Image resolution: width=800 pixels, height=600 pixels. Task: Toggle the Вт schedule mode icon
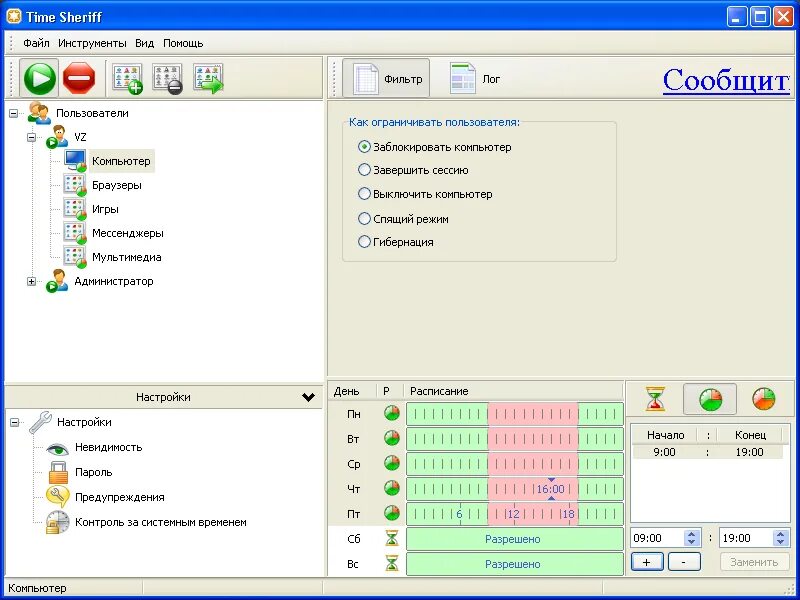tap(392, 438)
